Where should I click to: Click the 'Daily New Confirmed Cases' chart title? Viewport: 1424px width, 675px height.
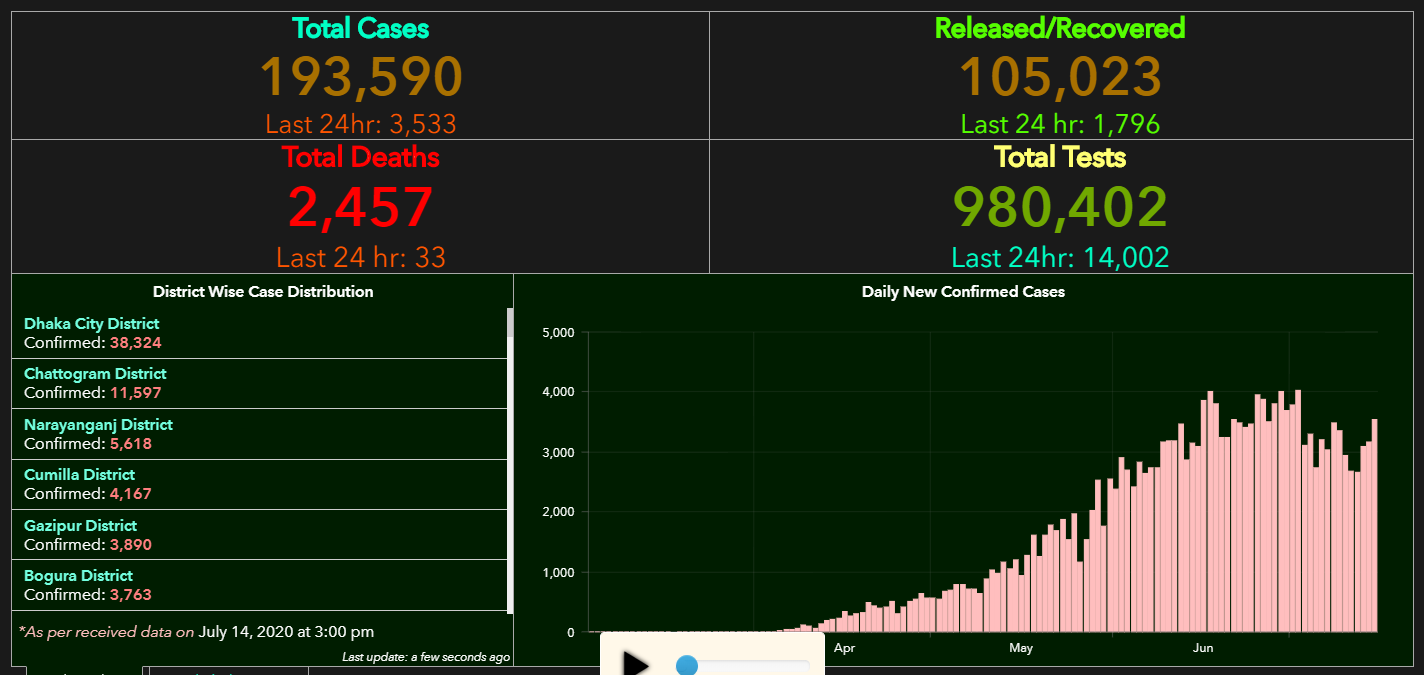tap(963, 292)
